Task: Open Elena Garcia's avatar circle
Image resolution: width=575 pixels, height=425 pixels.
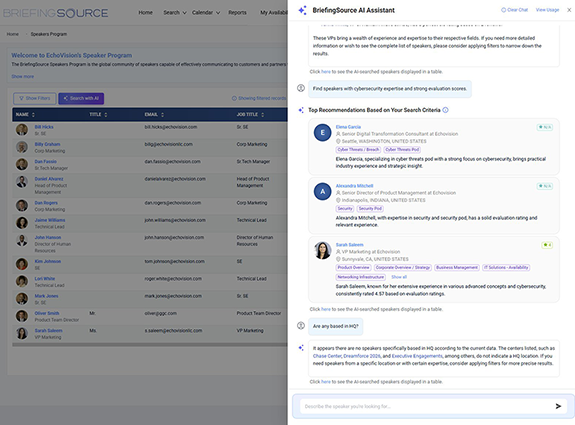Action: tap(323, 132)
